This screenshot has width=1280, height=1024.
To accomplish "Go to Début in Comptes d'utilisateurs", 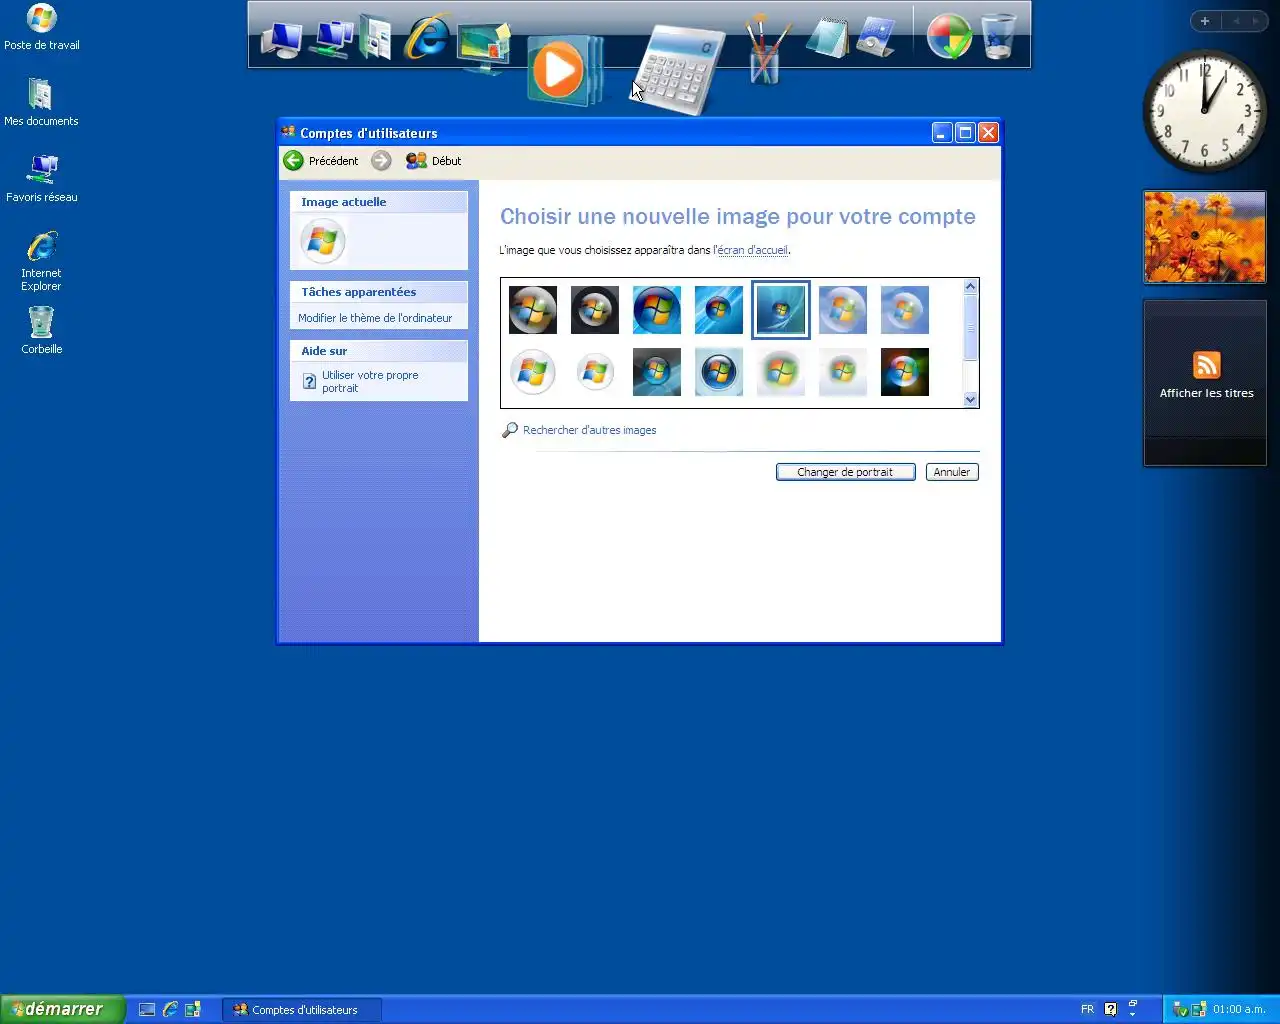I will click(434, 161).
